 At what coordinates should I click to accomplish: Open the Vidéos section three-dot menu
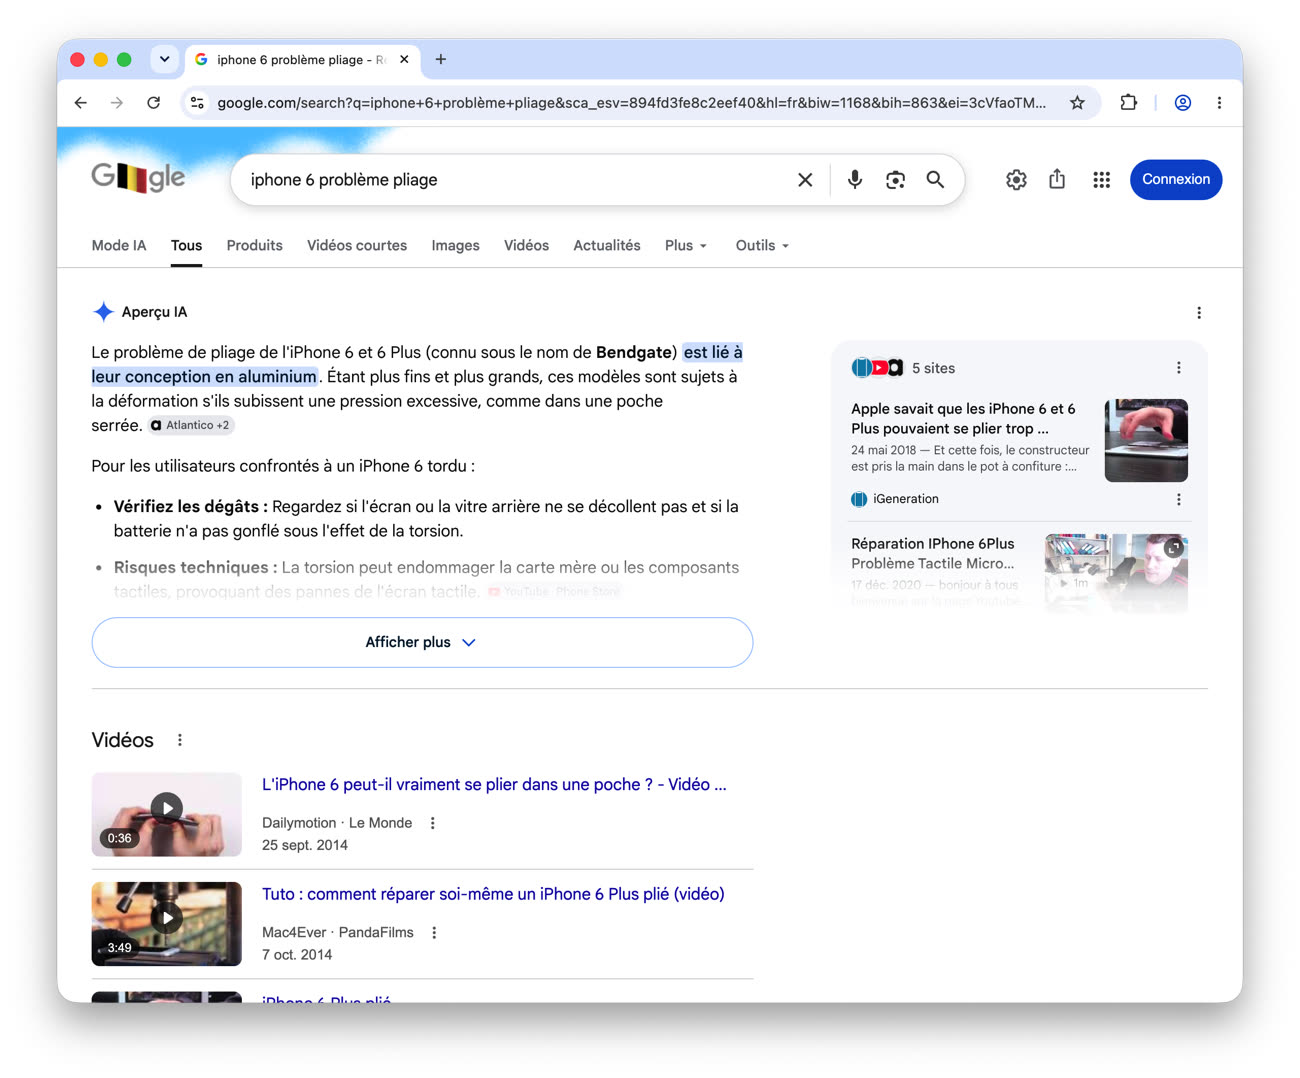pyautogui.click(x=180, y=740)
